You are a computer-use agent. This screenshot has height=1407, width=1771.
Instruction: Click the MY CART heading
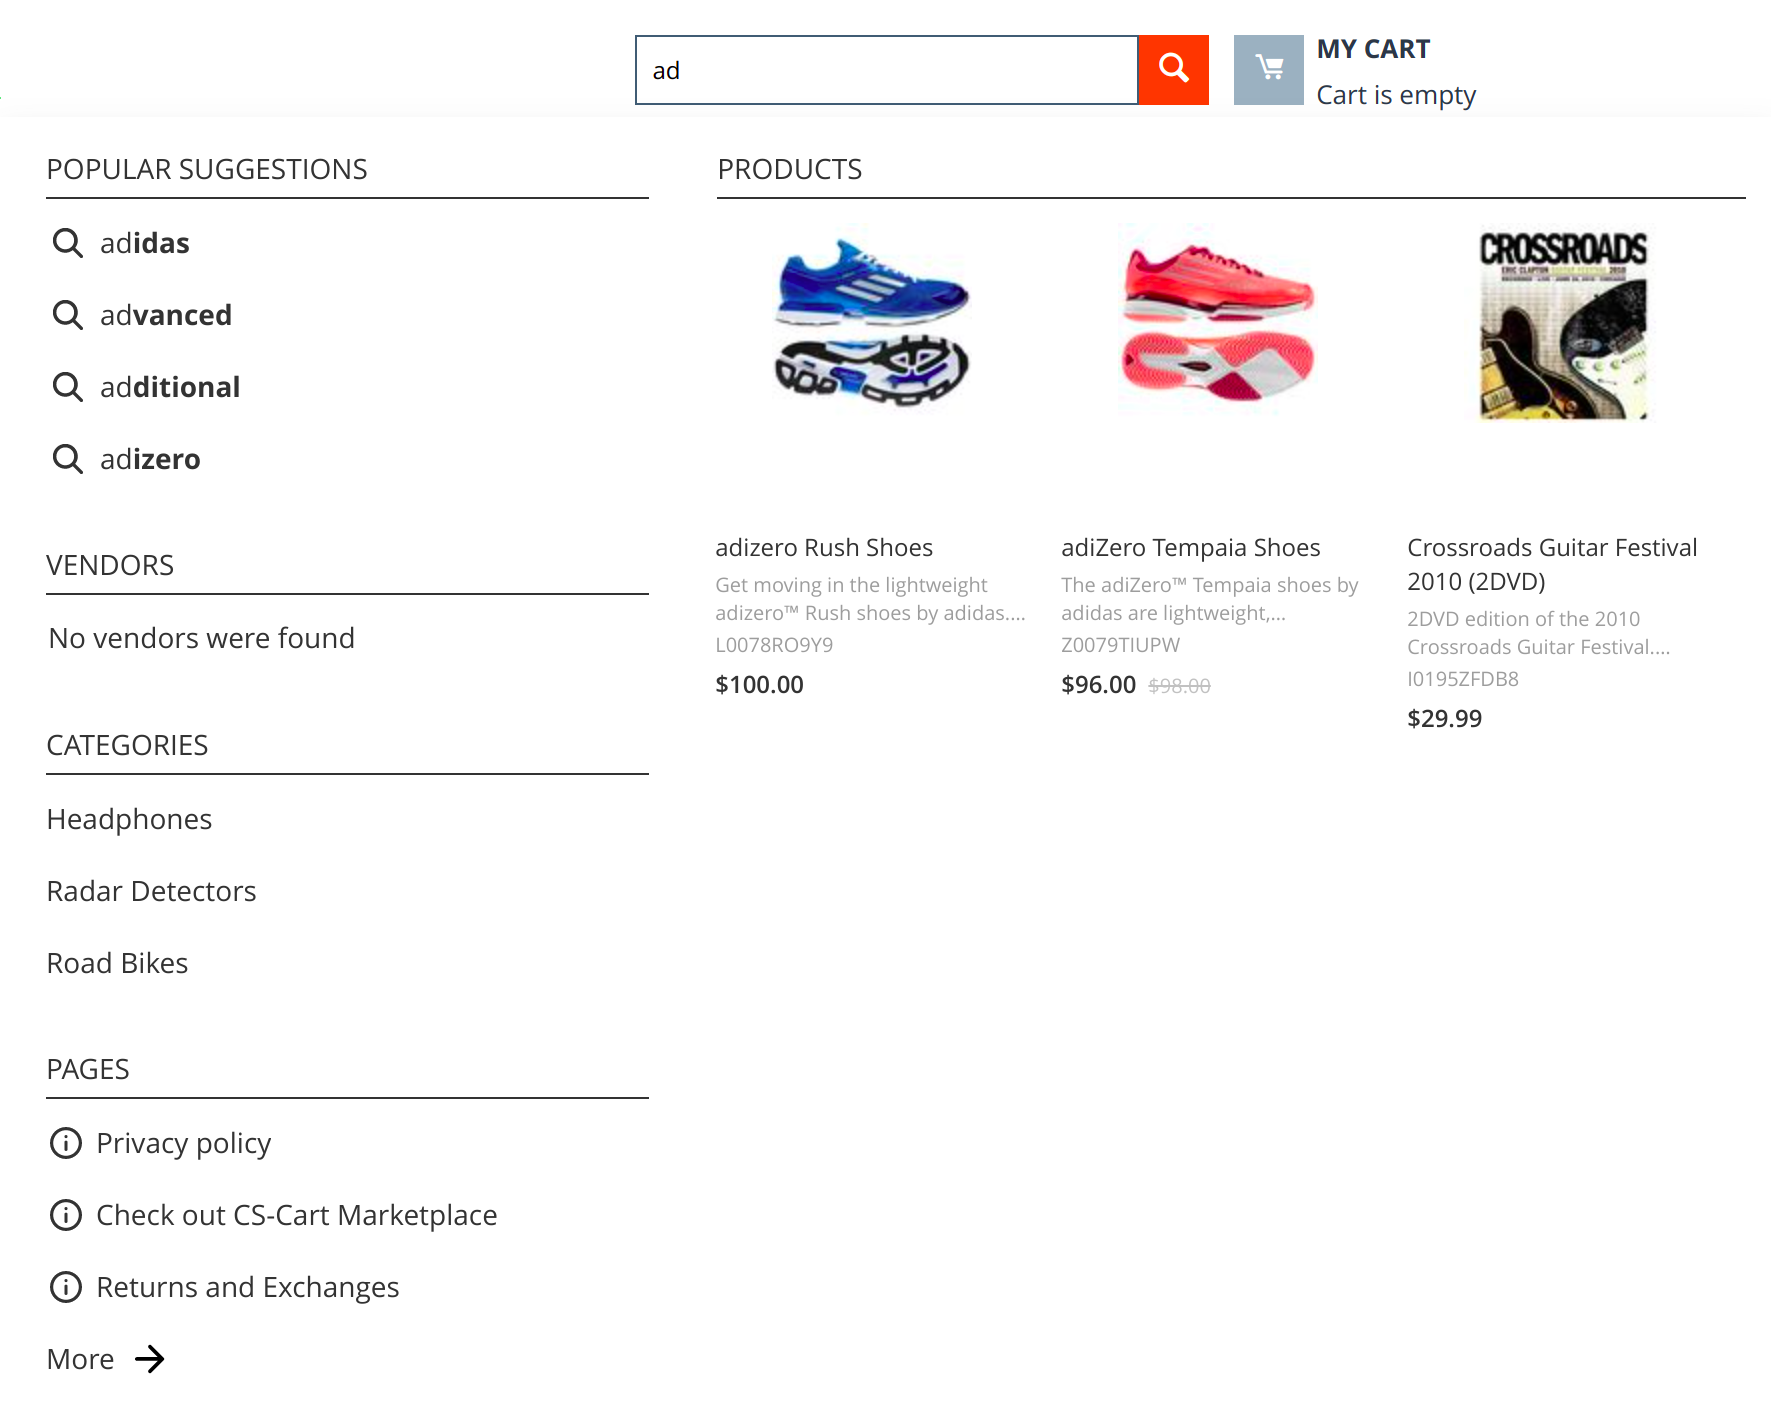point(1373,49)
